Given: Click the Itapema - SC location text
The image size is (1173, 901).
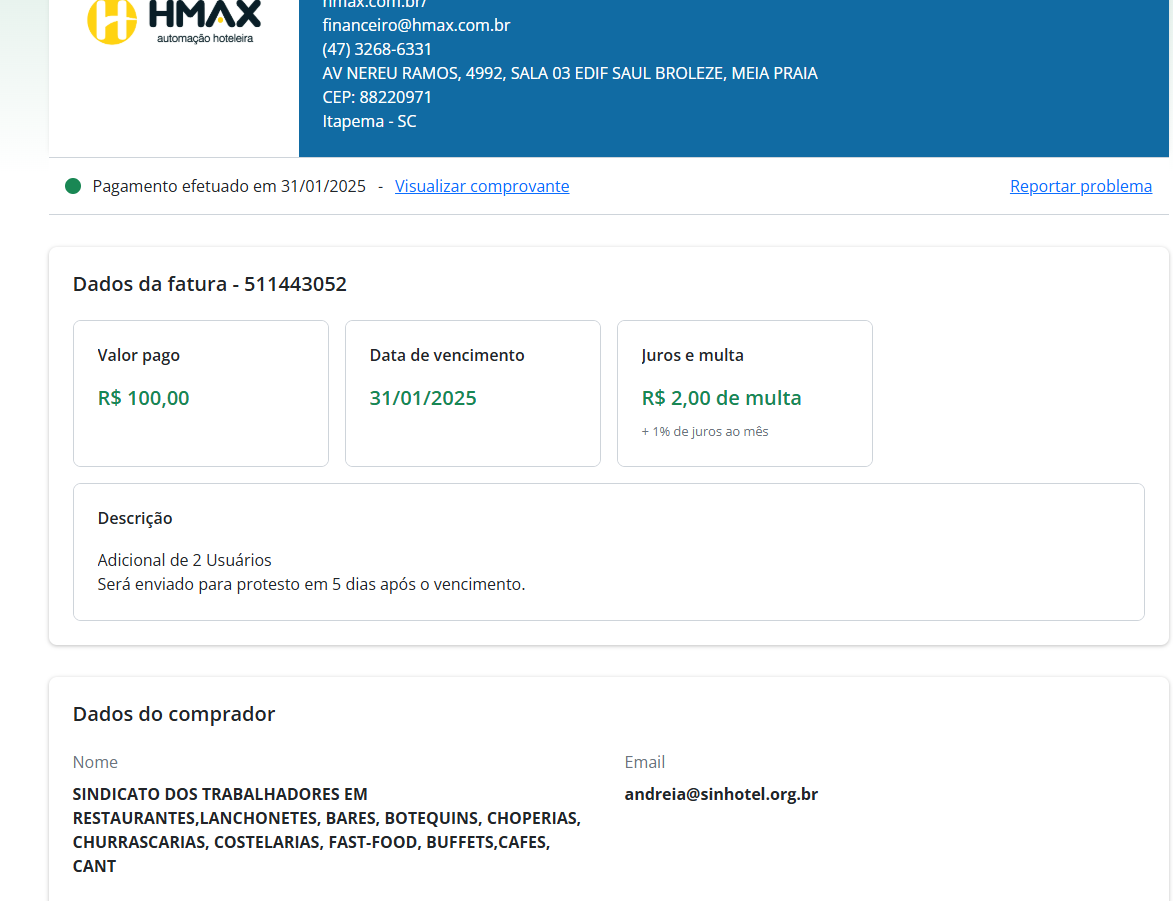Looking at the screenshot, I should 369,121.
